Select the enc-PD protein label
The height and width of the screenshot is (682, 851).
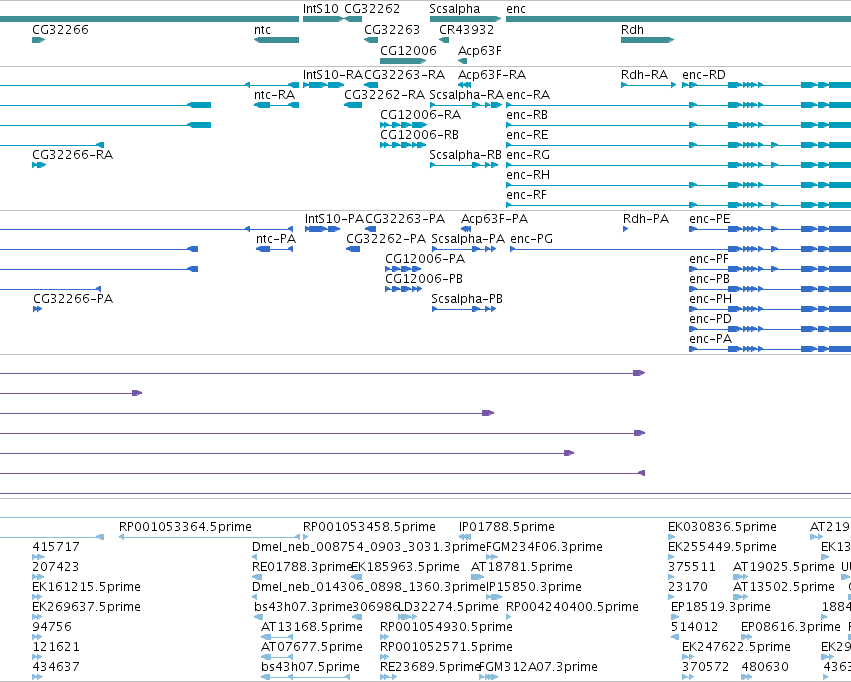(x=710, y=319)
